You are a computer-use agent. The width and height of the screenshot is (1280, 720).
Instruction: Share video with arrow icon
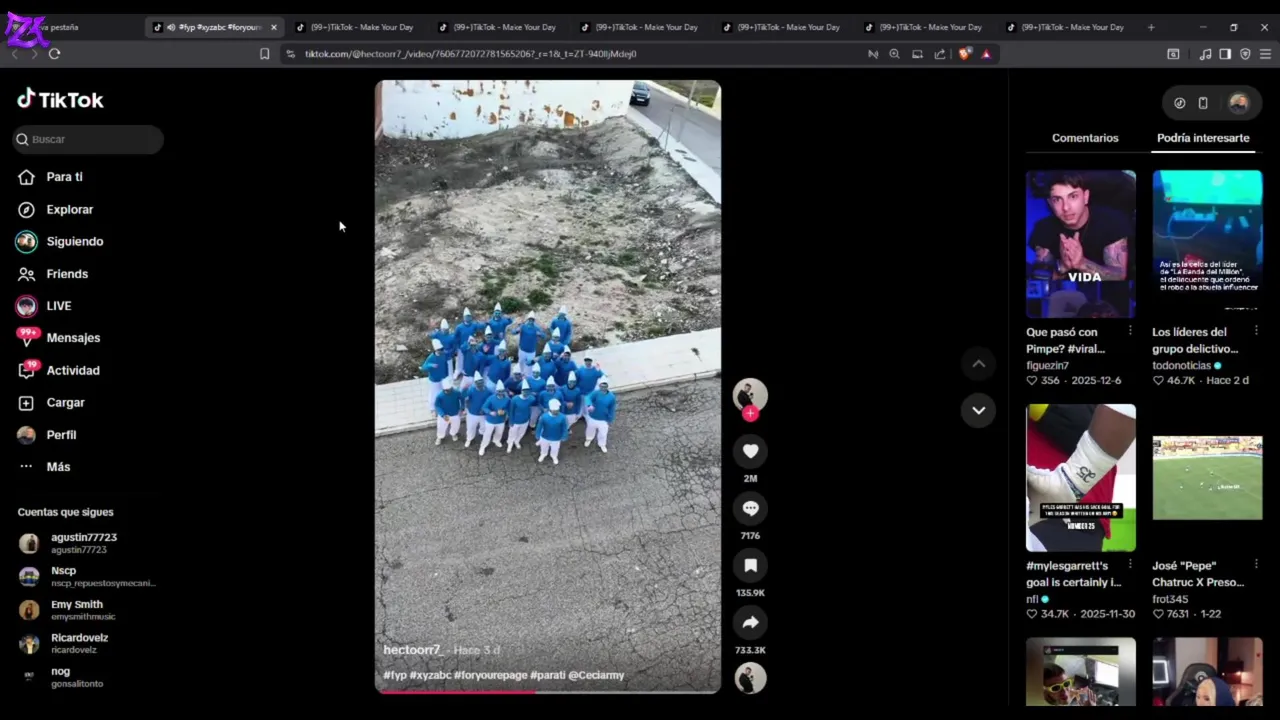750,622
